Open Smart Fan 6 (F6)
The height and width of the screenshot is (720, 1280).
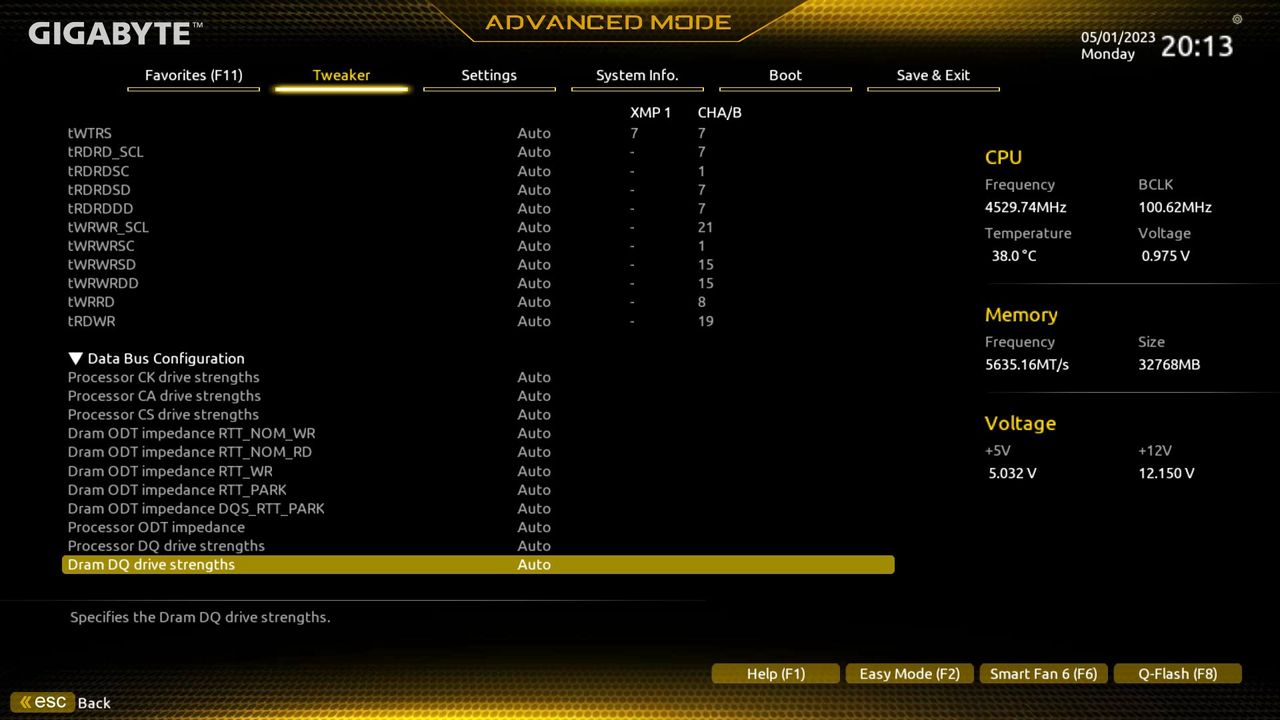click(x=1043, y=674)
